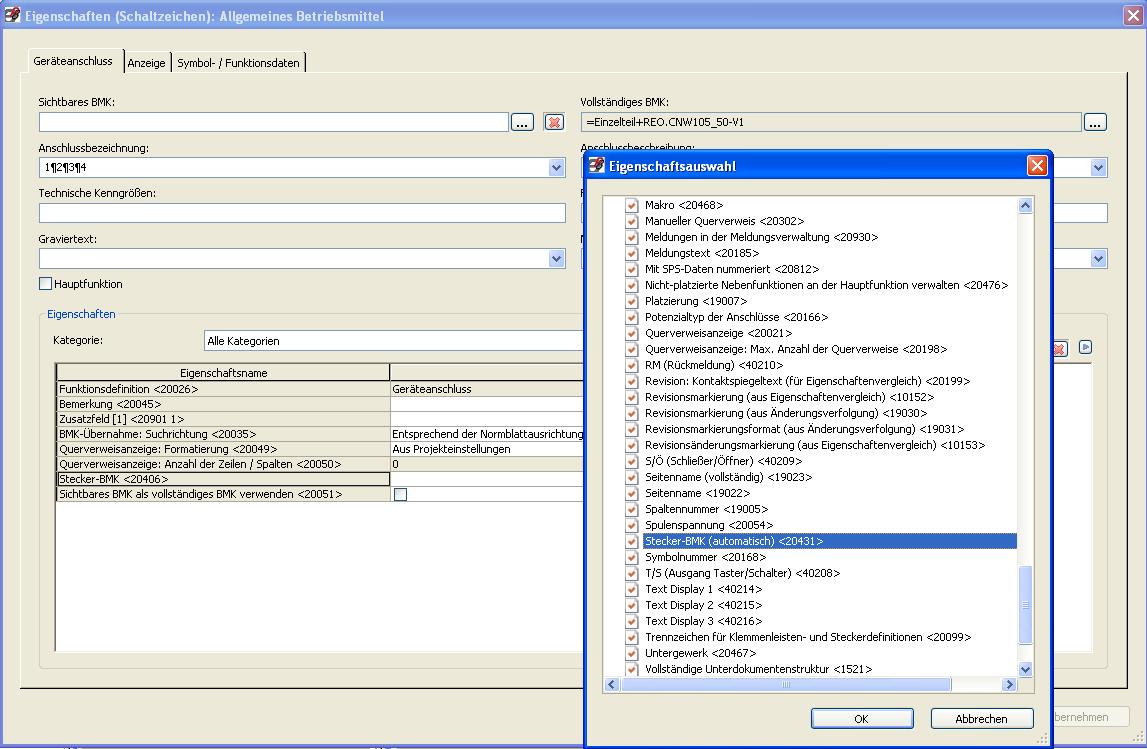
Task: Click the arrow icon at Eigenschaften toolbar right
Action: pyautogui.click(x=1086, y=347)
